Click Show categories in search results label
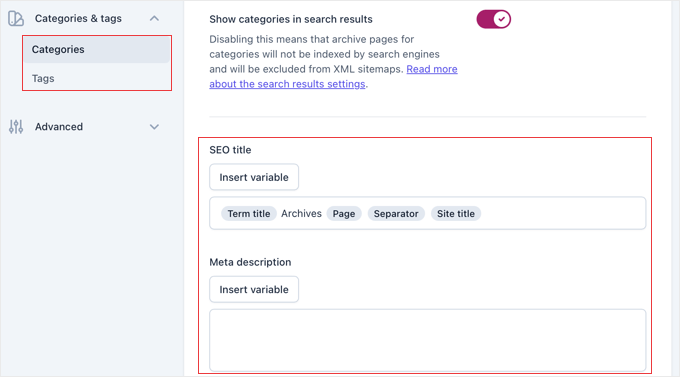680x377 pixels. 291,19
